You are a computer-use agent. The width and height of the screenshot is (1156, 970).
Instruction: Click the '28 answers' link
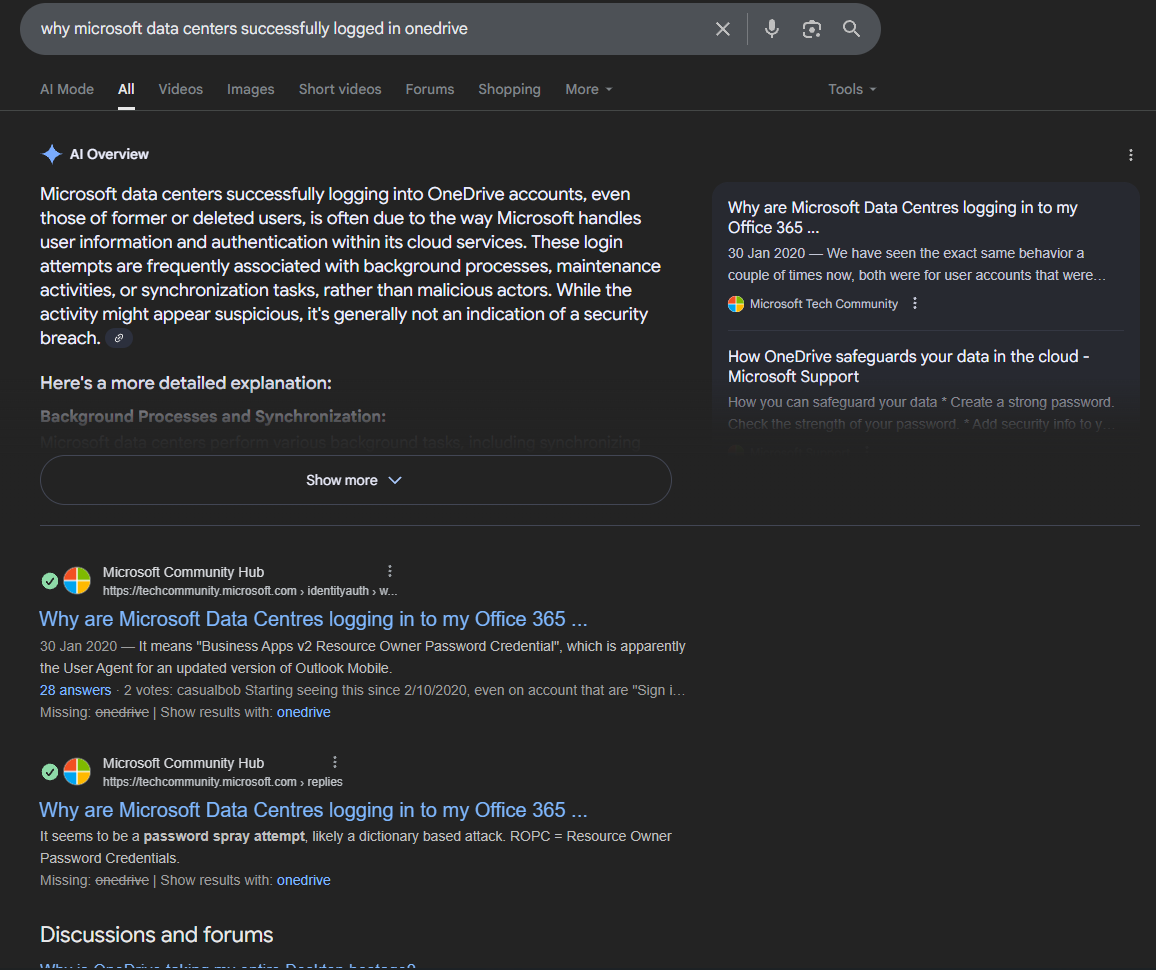click(x=75, y=691)
